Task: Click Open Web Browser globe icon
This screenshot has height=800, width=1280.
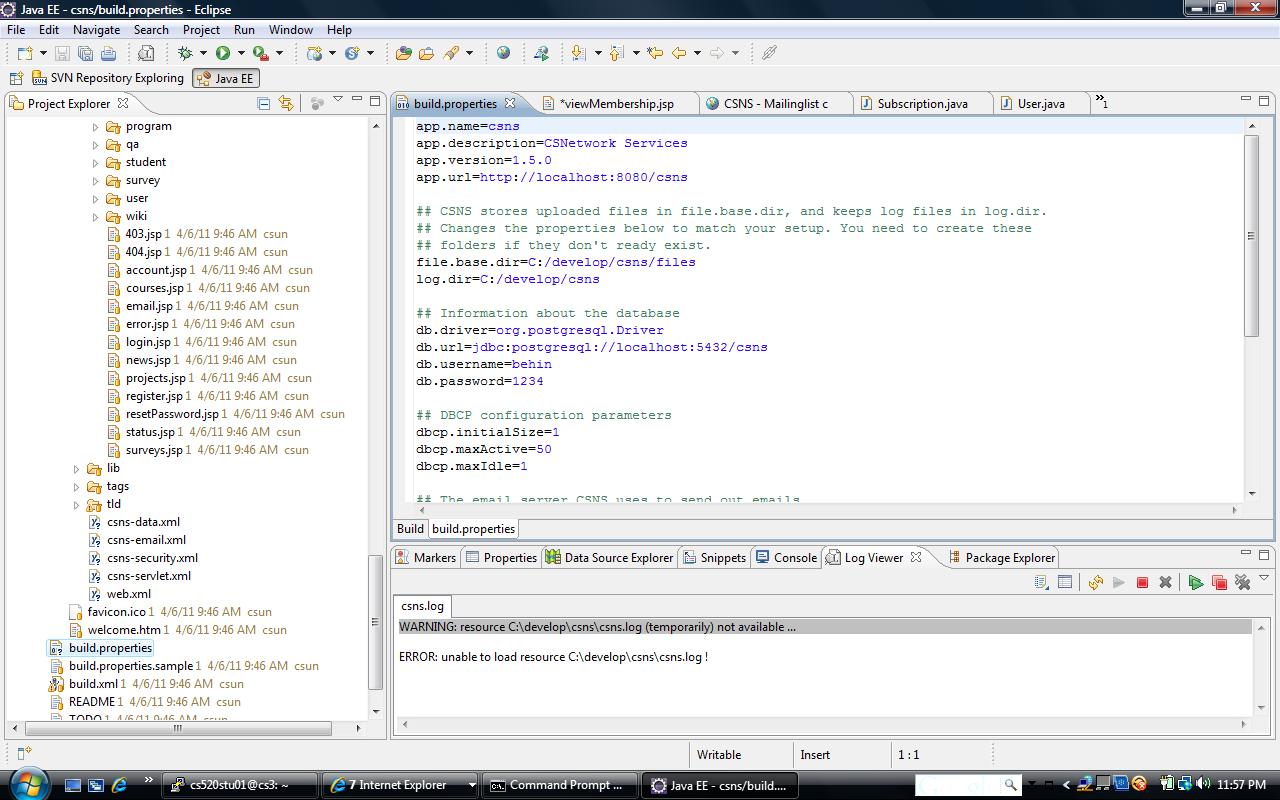Action: pos(503,53)
